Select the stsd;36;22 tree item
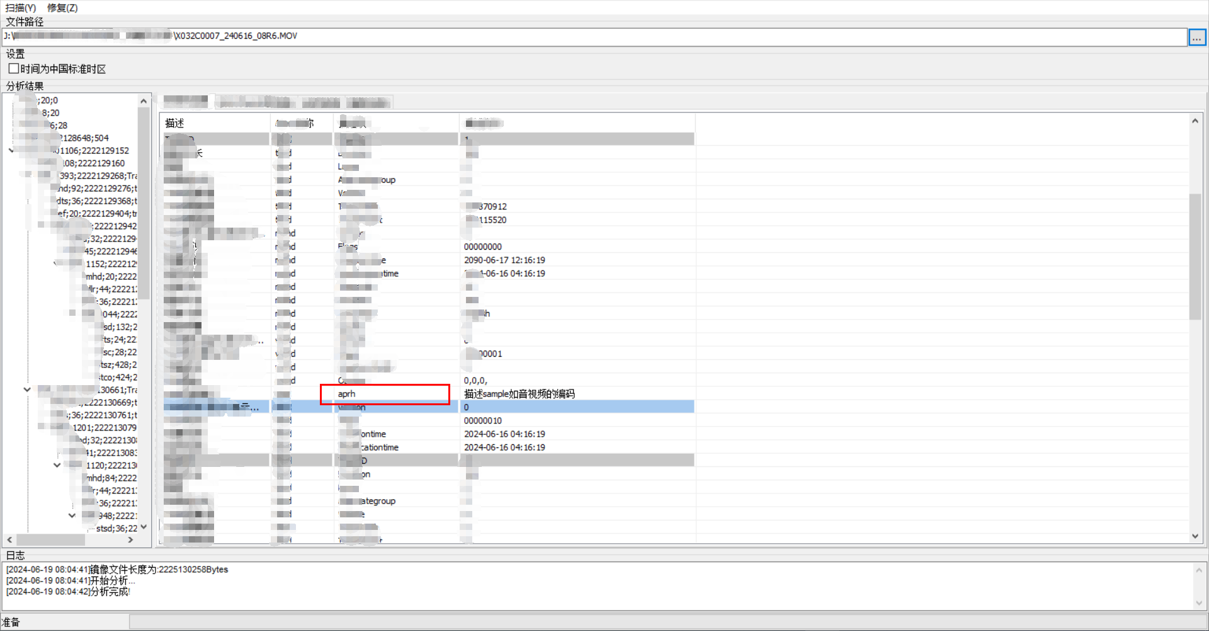The height and width of the screenshot is (631, 1209). tap(115, 528)
